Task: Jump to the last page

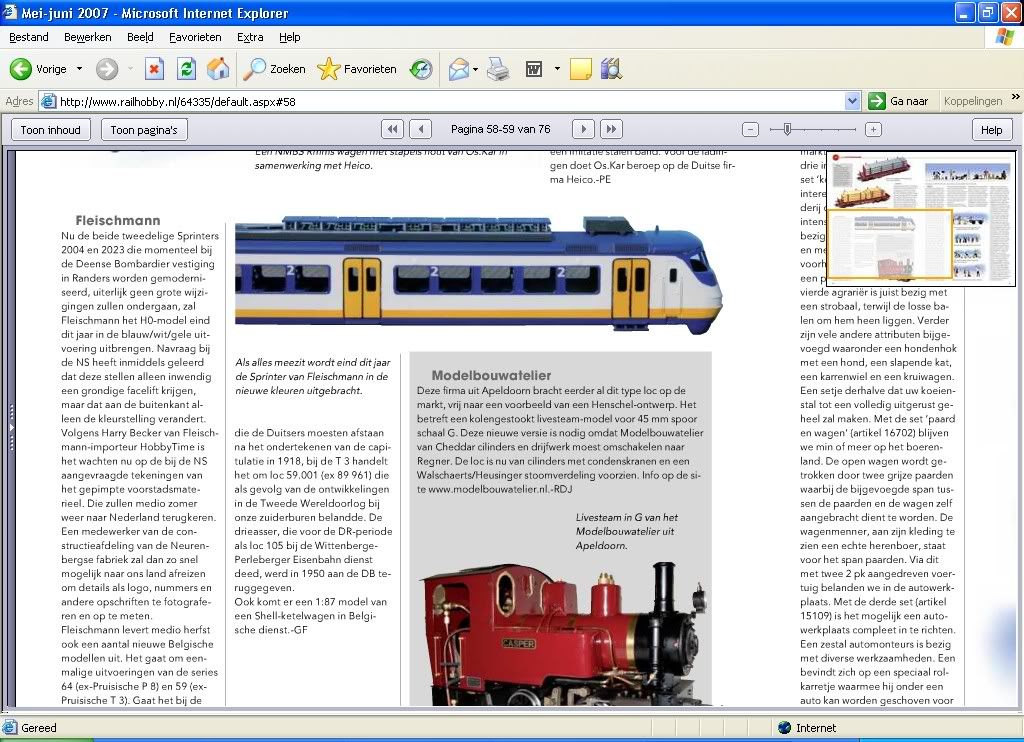Action: (611, 129)
